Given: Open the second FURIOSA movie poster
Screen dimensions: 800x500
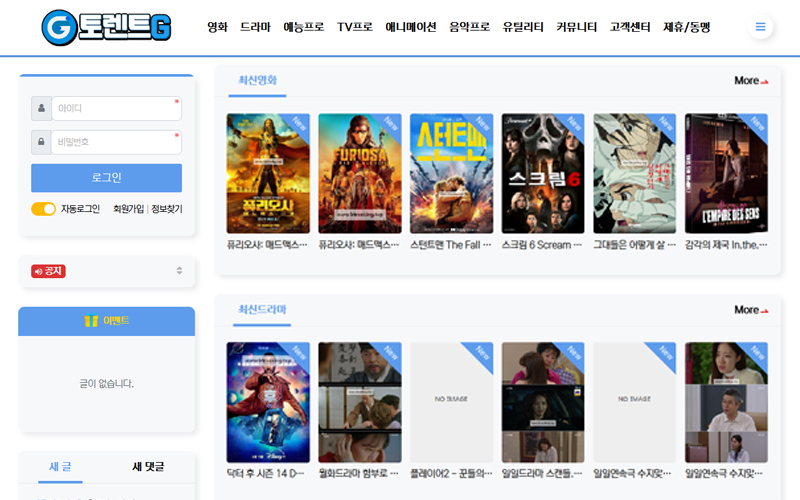Looking at the screenshot, I should tap(360, 173).
